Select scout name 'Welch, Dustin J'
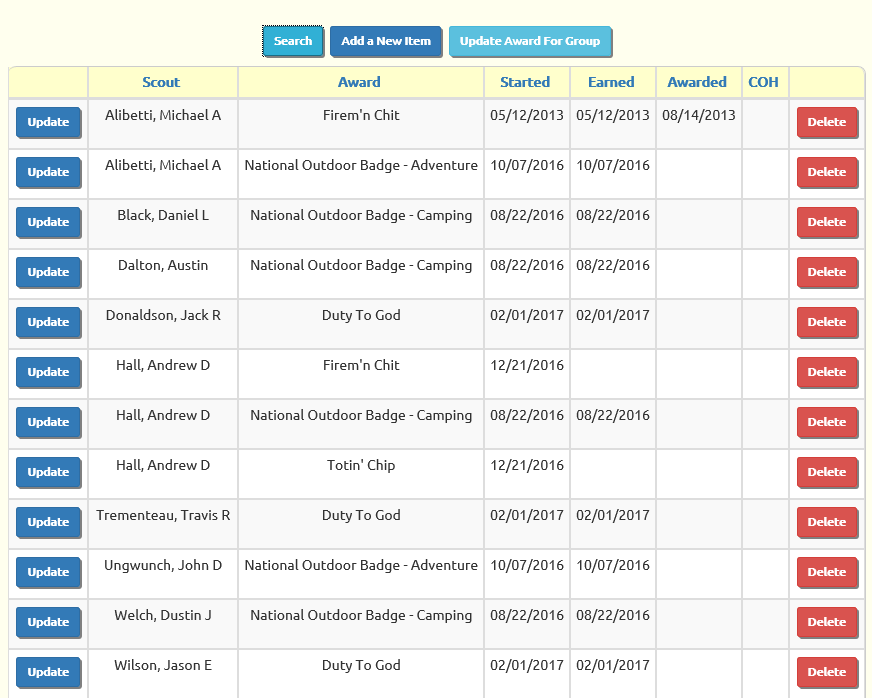This screenshot has width=872, height=698. coord(163,616)
